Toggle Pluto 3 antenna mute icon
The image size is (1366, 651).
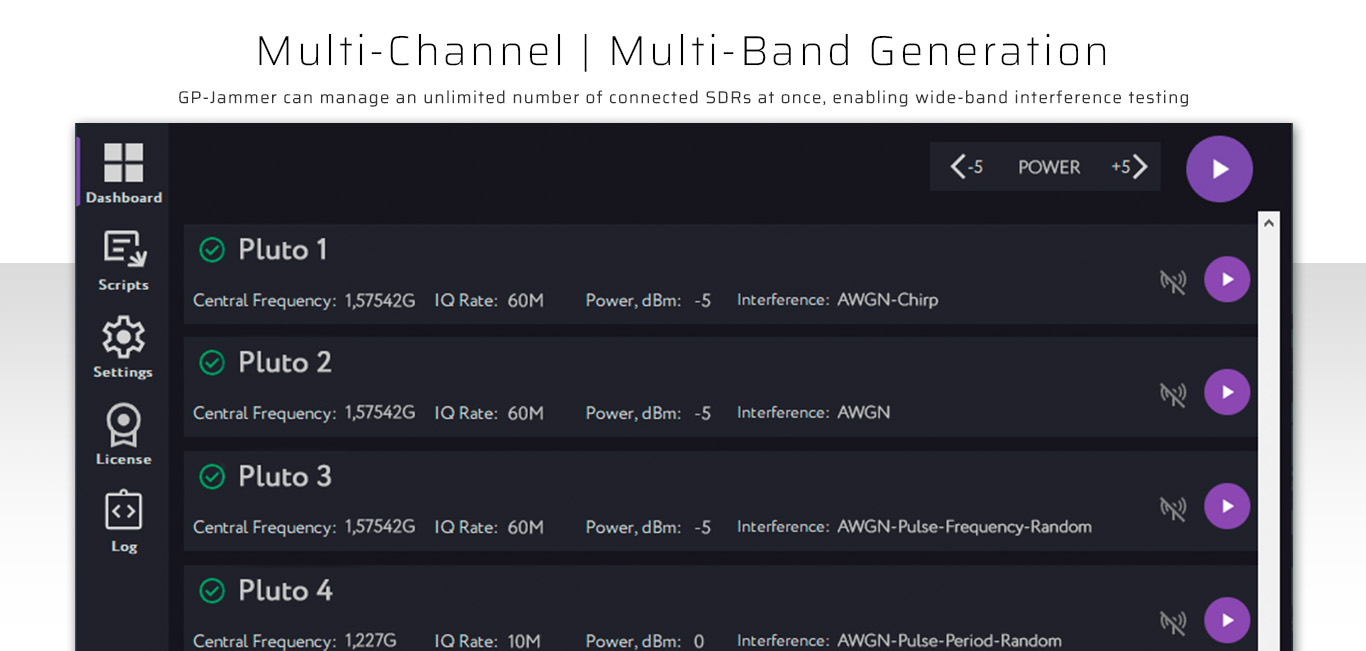pyautogui.click(x=1172, y=508)
